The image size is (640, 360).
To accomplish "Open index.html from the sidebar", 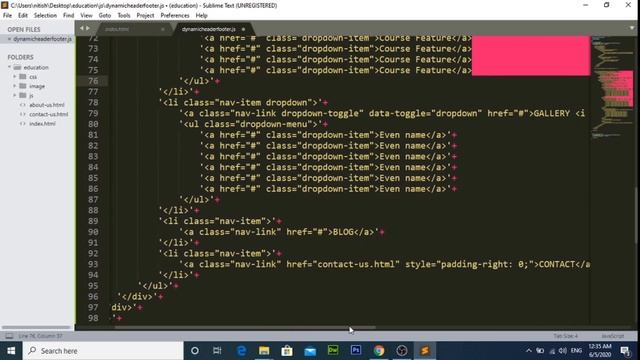I will click(42, 124).
